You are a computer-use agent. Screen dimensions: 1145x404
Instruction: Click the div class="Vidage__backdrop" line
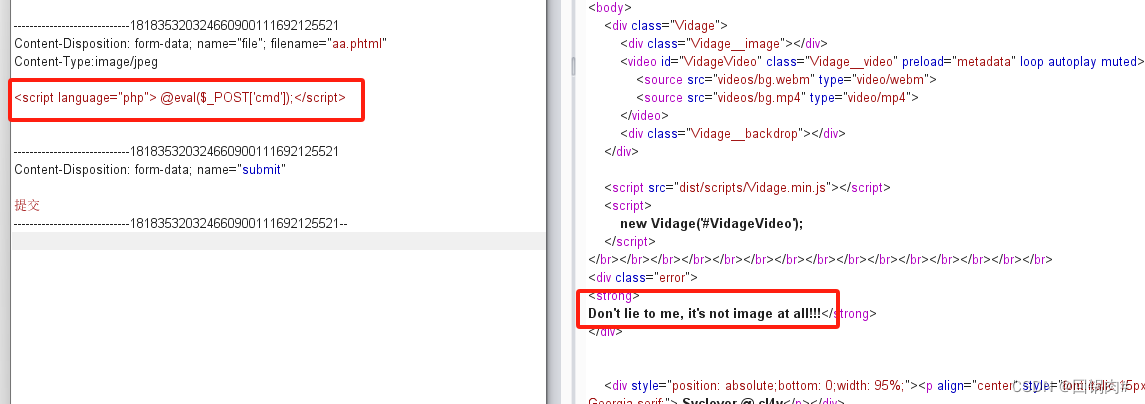[x=732, y=134]
